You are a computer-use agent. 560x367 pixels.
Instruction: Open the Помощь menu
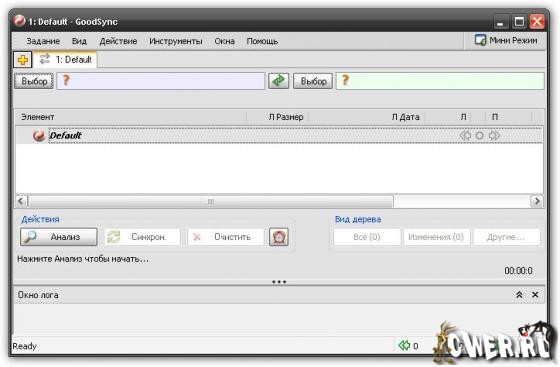pyautogui.click(x=262, y=41)
